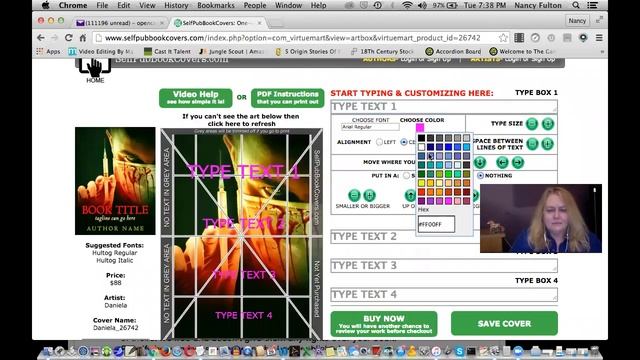Click Save Cover button
Screen dimensions: 640x360
click(504, 324)
